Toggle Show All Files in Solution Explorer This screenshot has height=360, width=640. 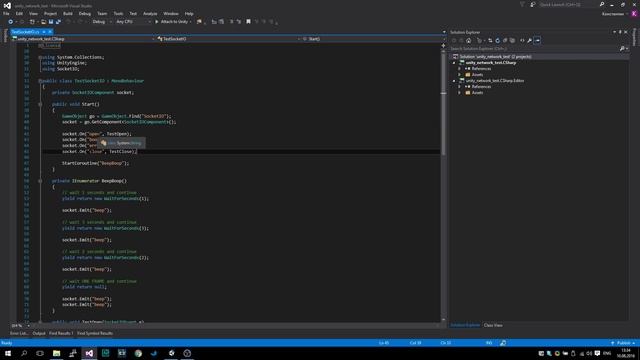pos(512,40)
